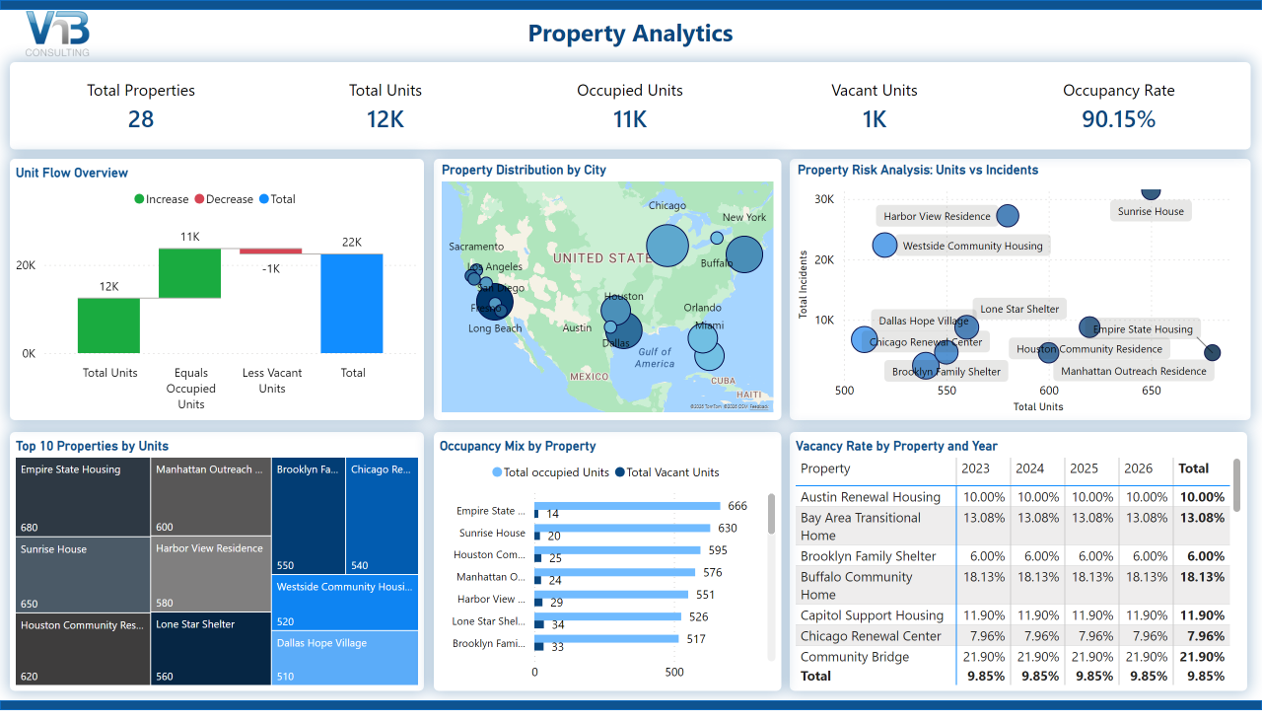Select the Less Vacant Units red bar
Image resolution: width=1262 pixels, height=720 pixels.
click(271, 251)
